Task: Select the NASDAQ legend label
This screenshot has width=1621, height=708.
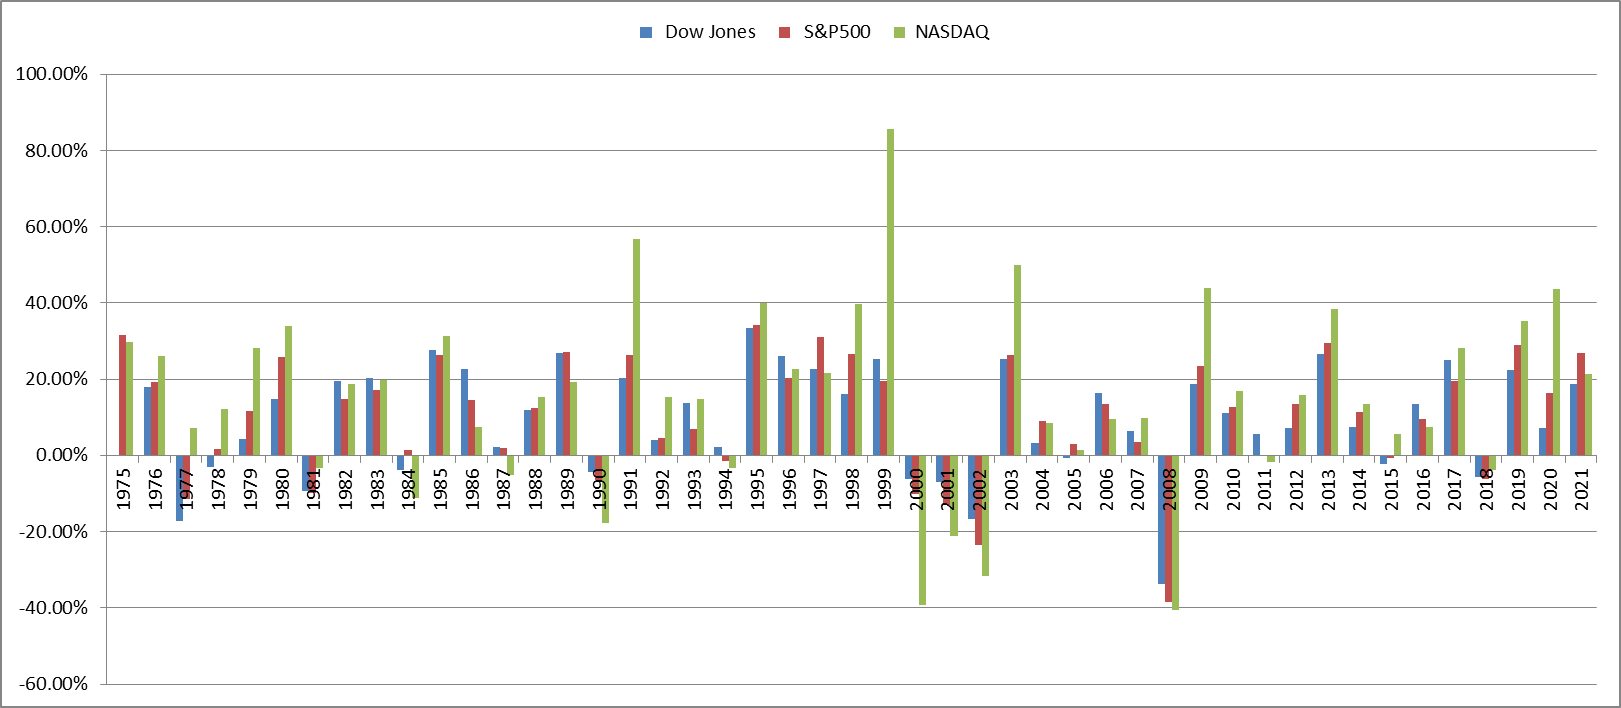Action: pos(953,32)
